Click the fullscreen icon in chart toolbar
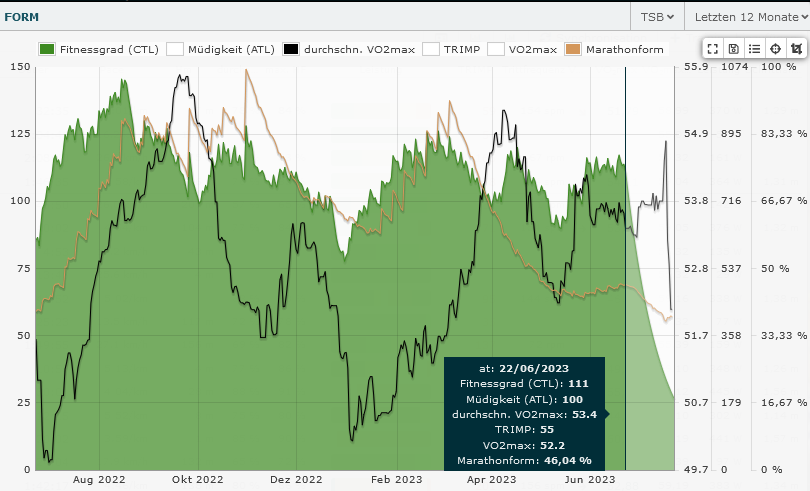 [712, 48]
